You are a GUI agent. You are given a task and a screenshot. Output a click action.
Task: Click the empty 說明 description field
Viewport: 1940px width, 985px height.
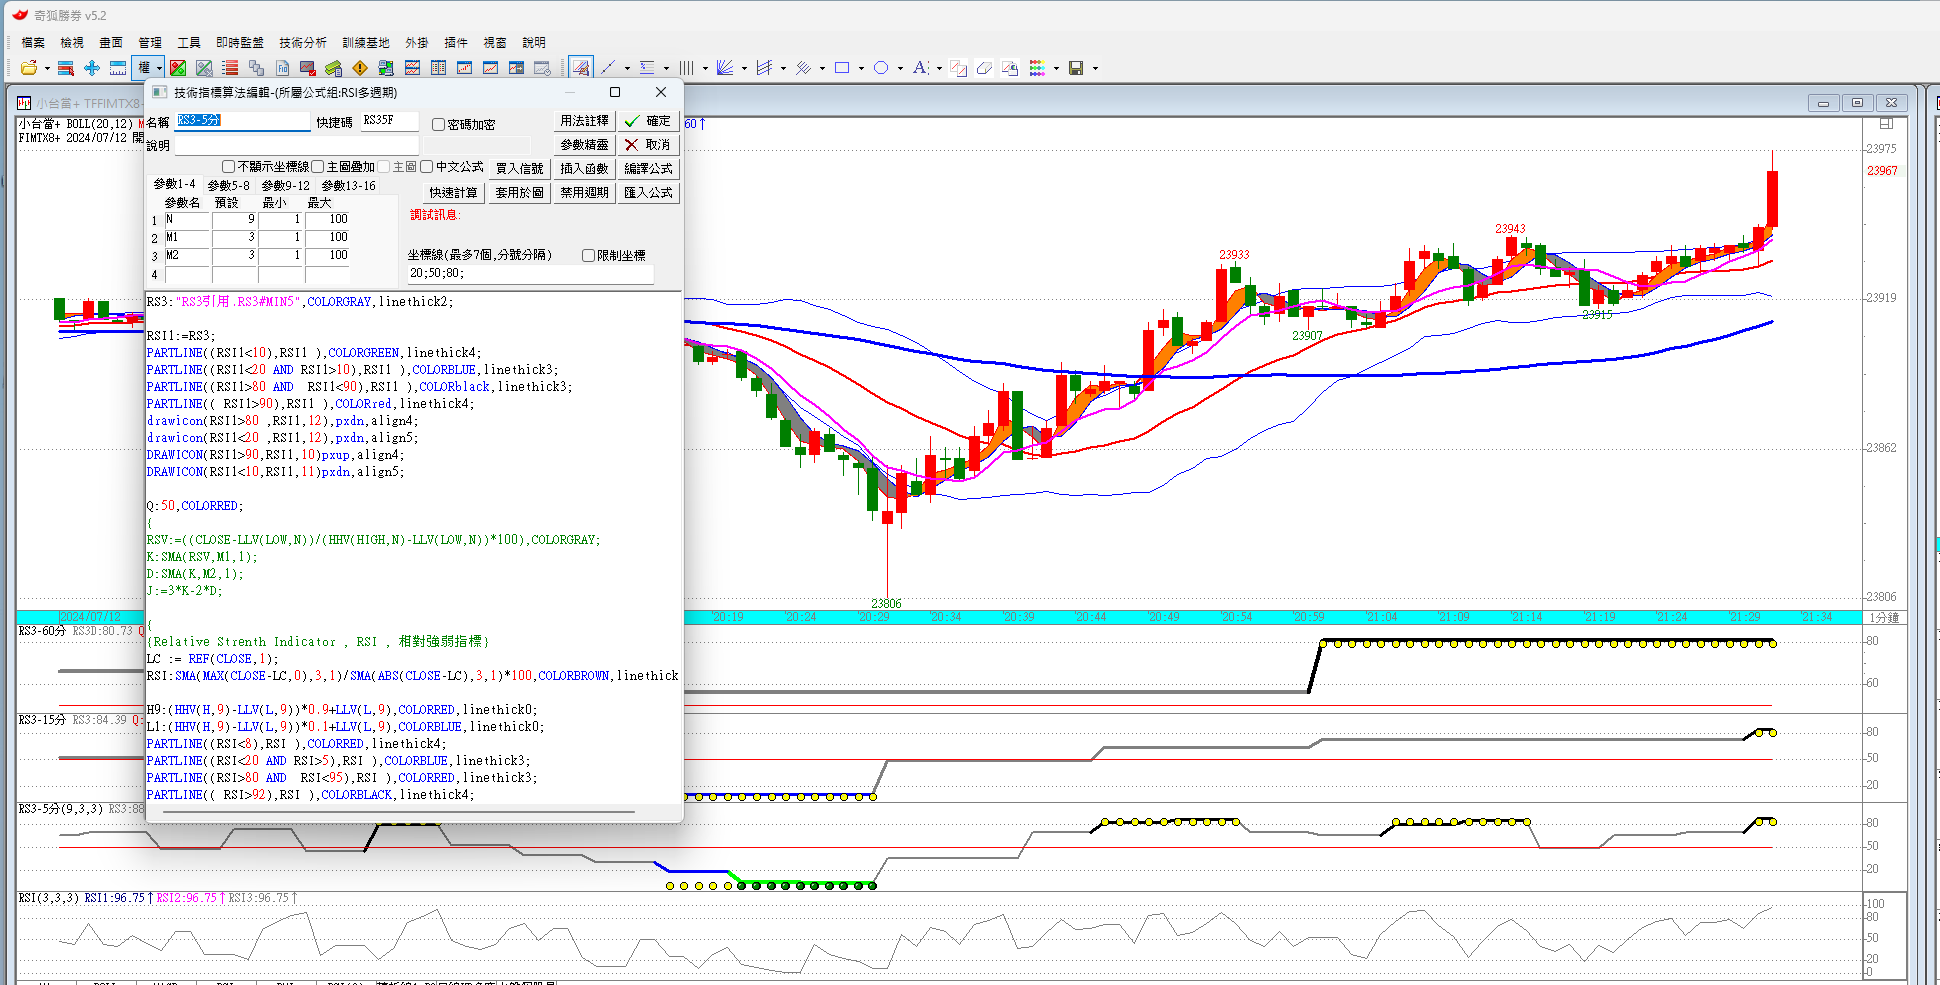(x=296, y=146)
